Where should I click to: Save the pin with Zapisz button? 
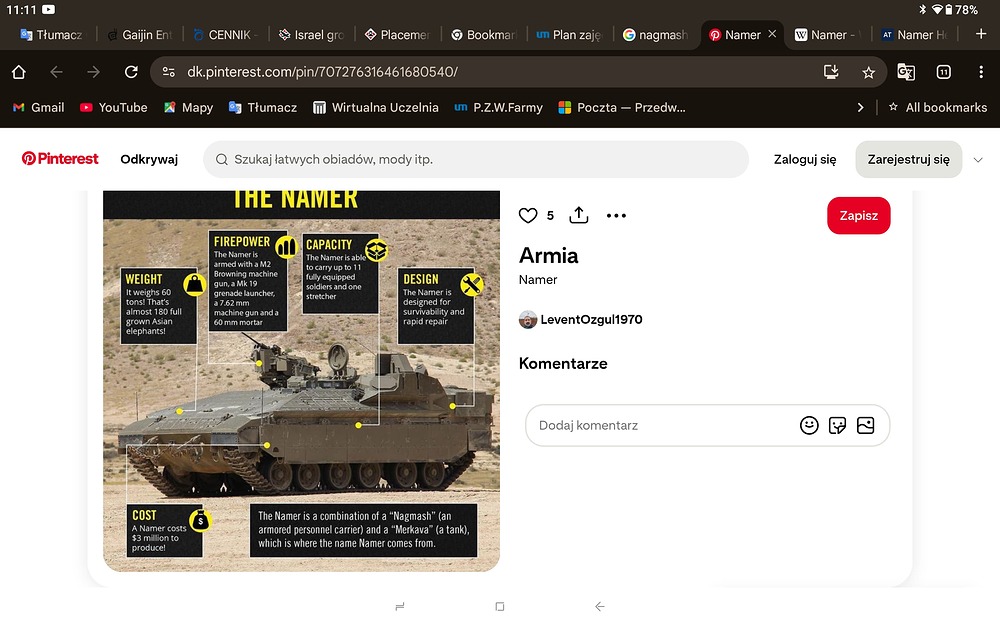[858, 216]
